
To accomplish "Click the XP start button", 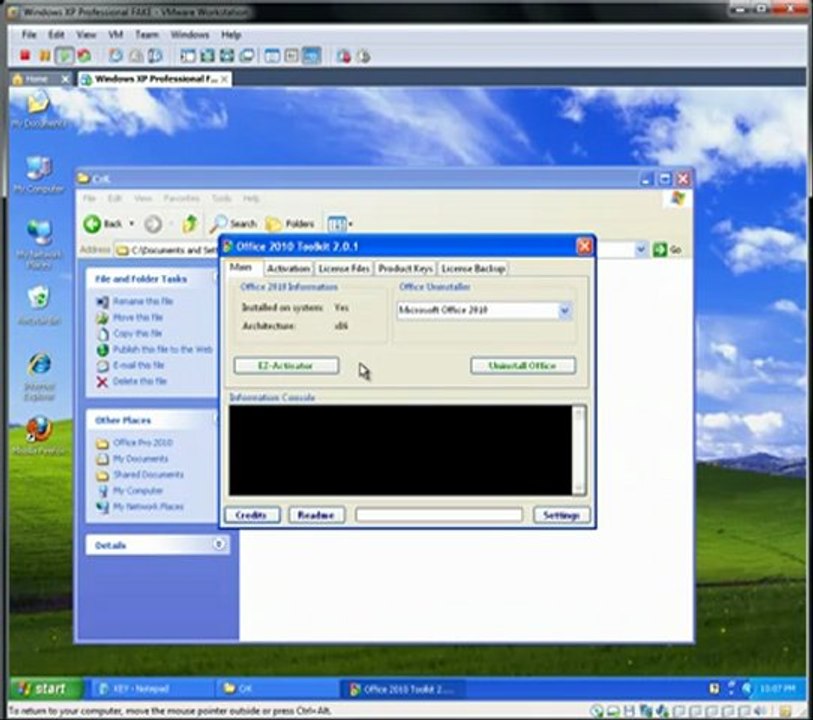I will click(46, 689).
